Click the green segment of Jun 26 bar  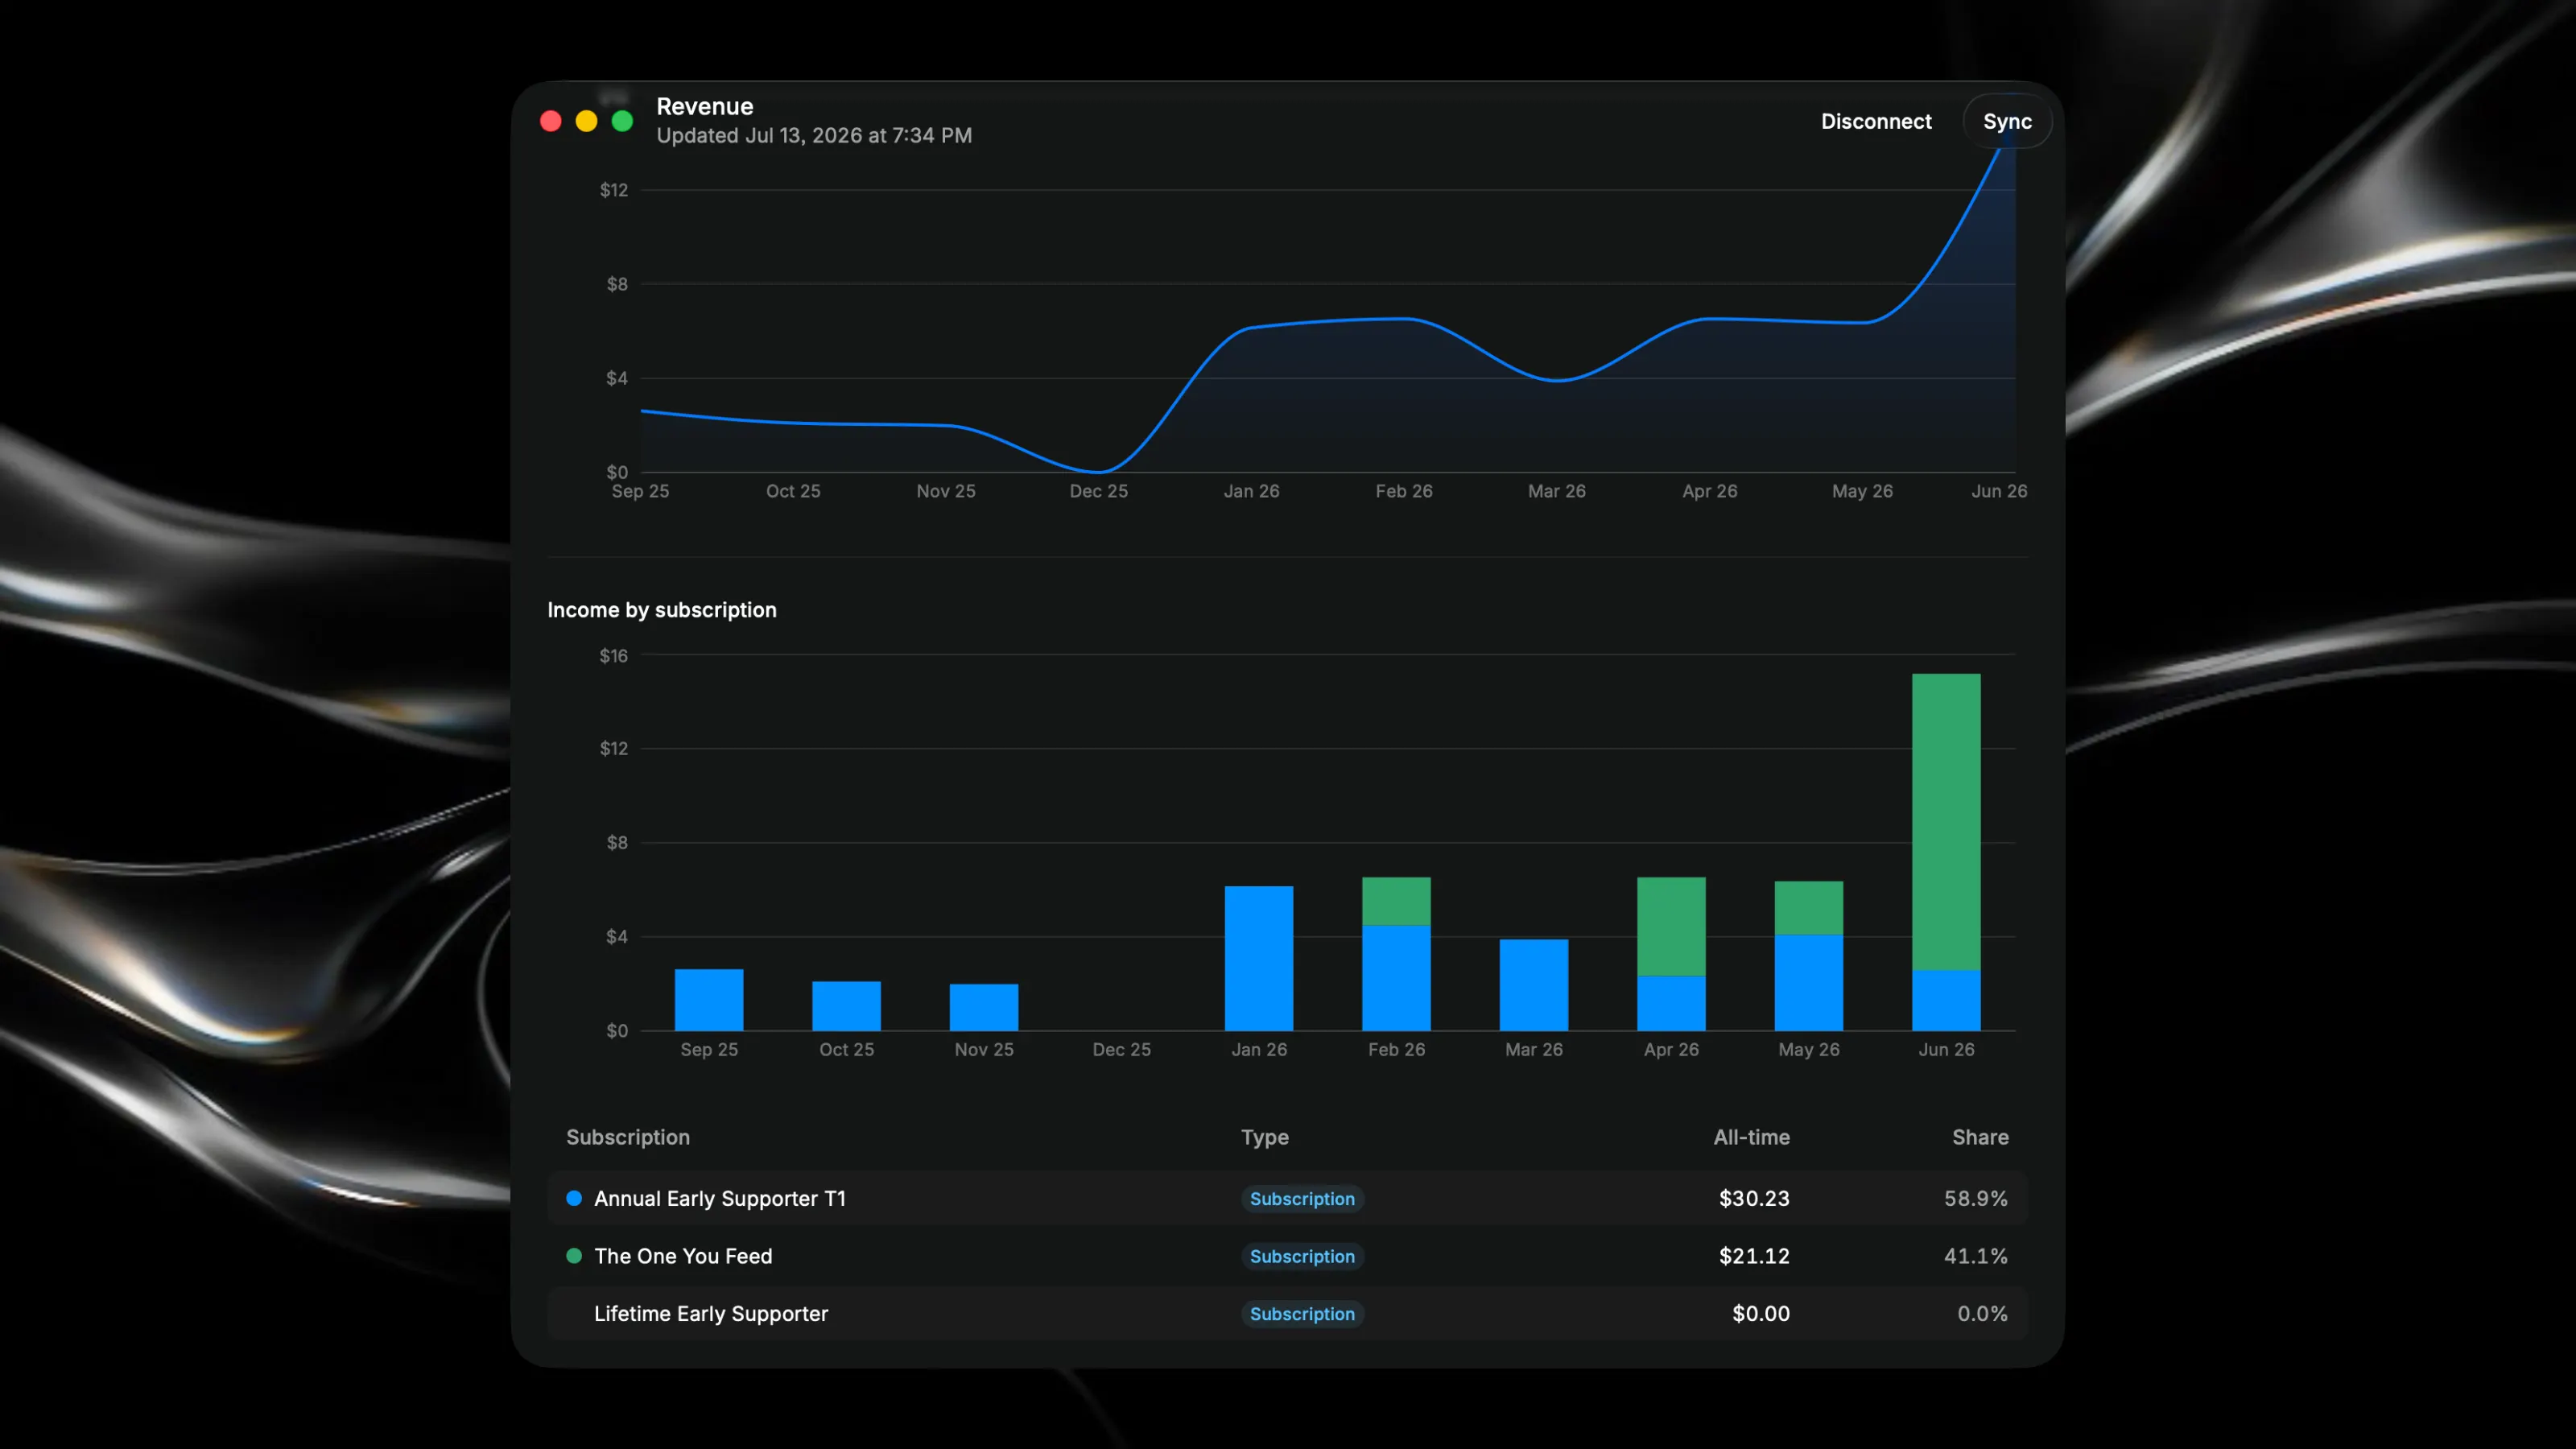tap(1946, 822)
